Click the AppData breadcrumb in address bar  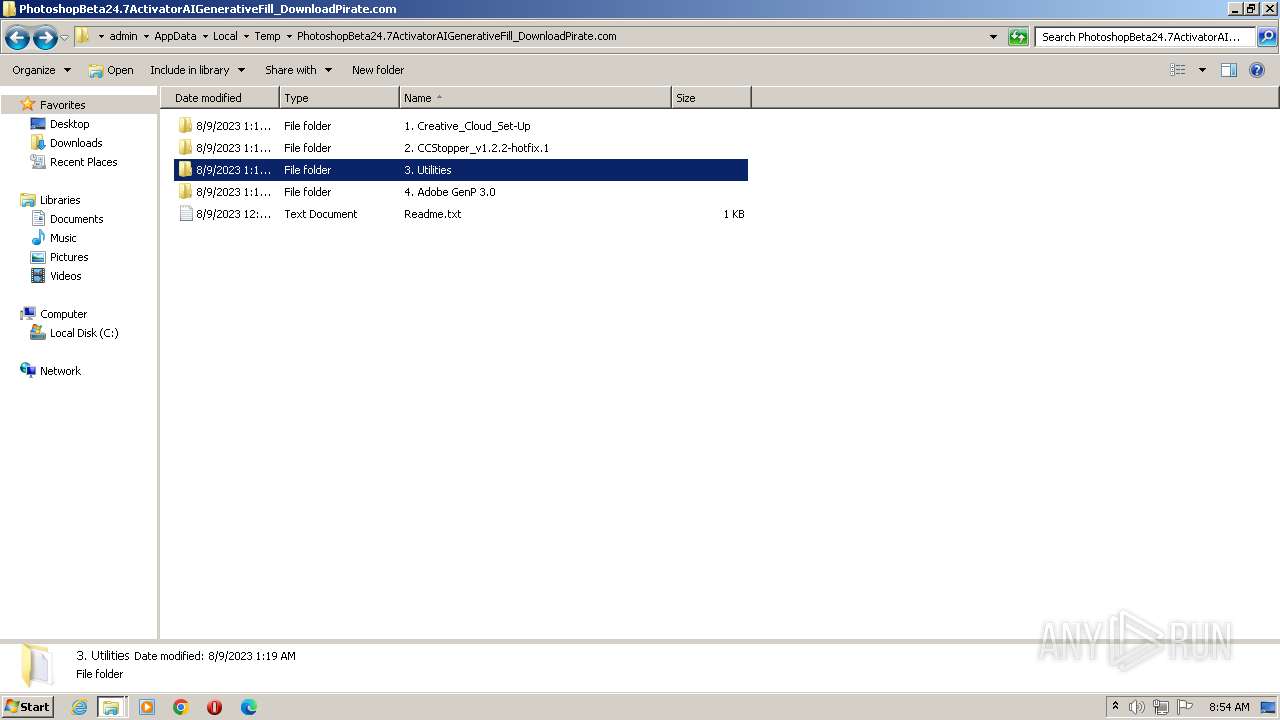[x=175, y=36]
